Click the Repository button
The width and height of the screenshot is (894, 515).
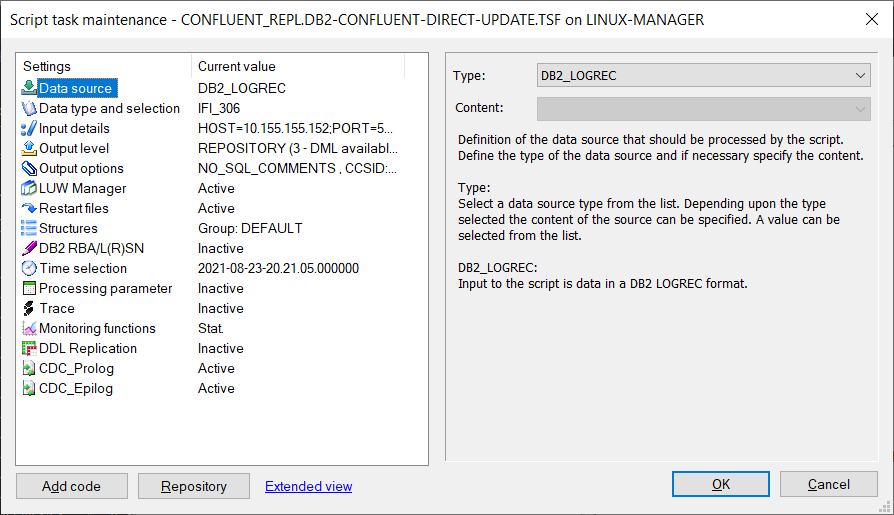click(194, 486)
